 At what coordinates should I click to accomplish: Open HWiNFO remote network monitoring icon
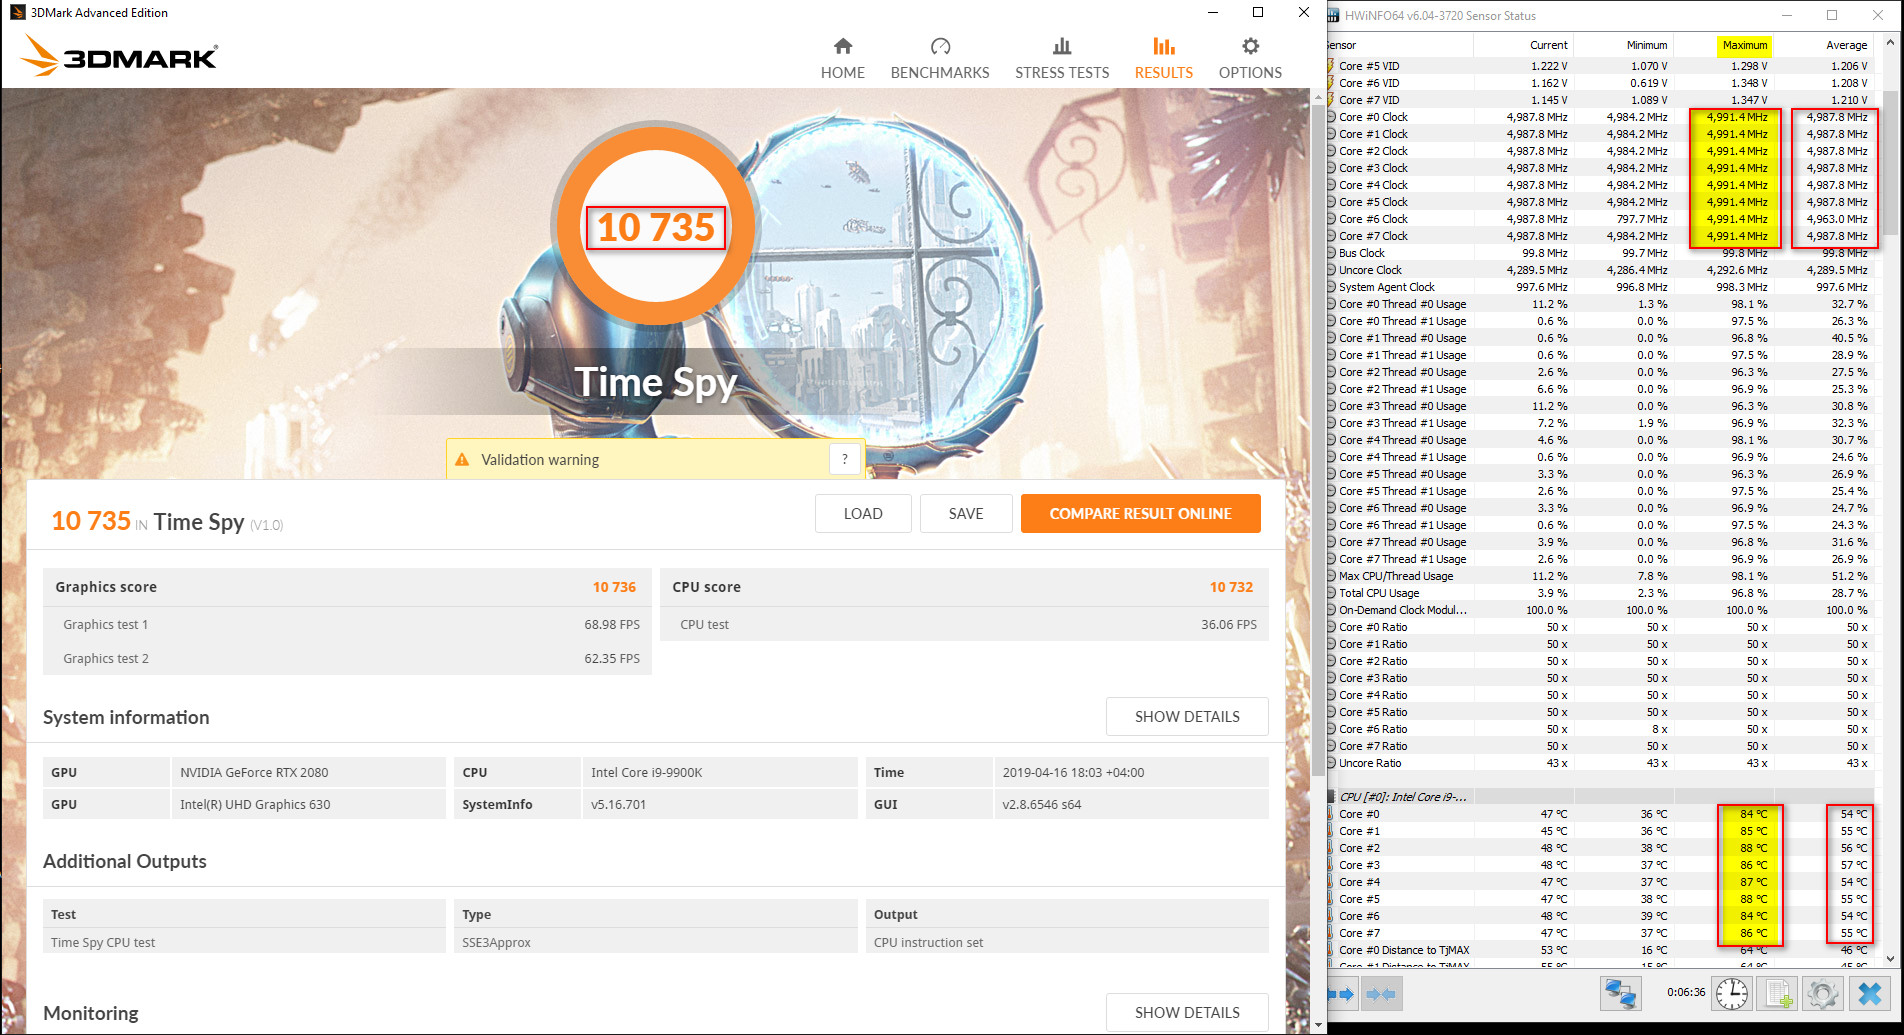pyautogui.click(x=1620, y=993)
